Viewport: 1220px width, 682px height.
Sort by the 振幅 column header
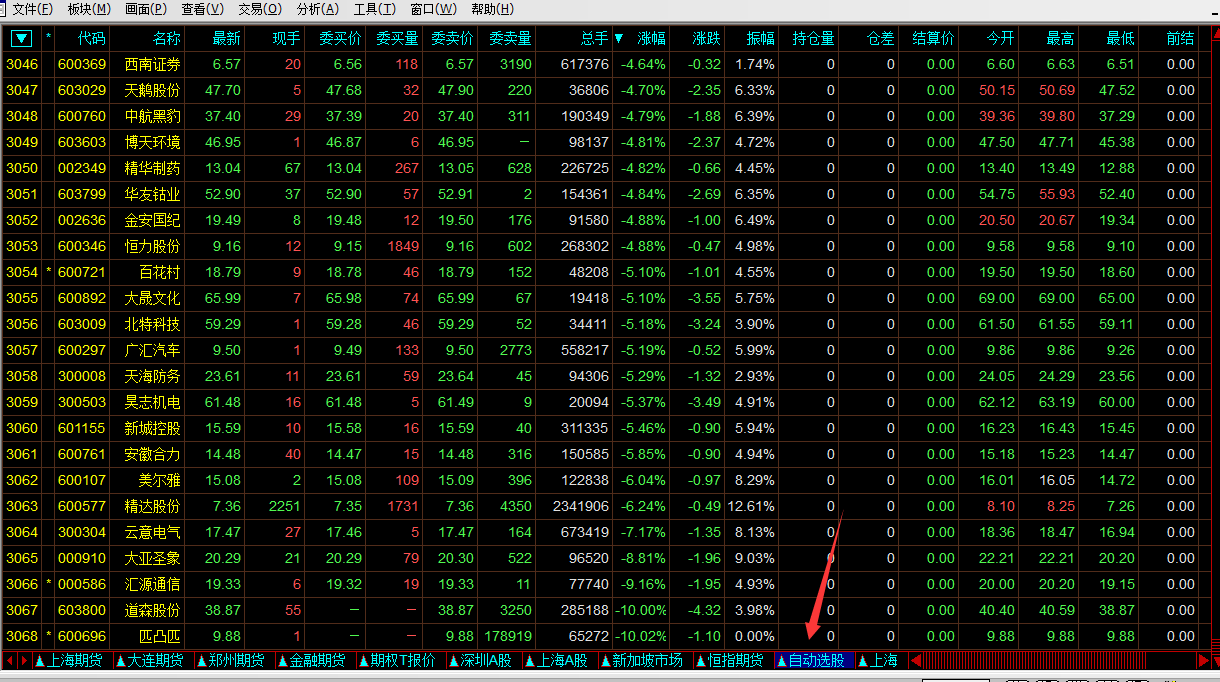[760, 38]
